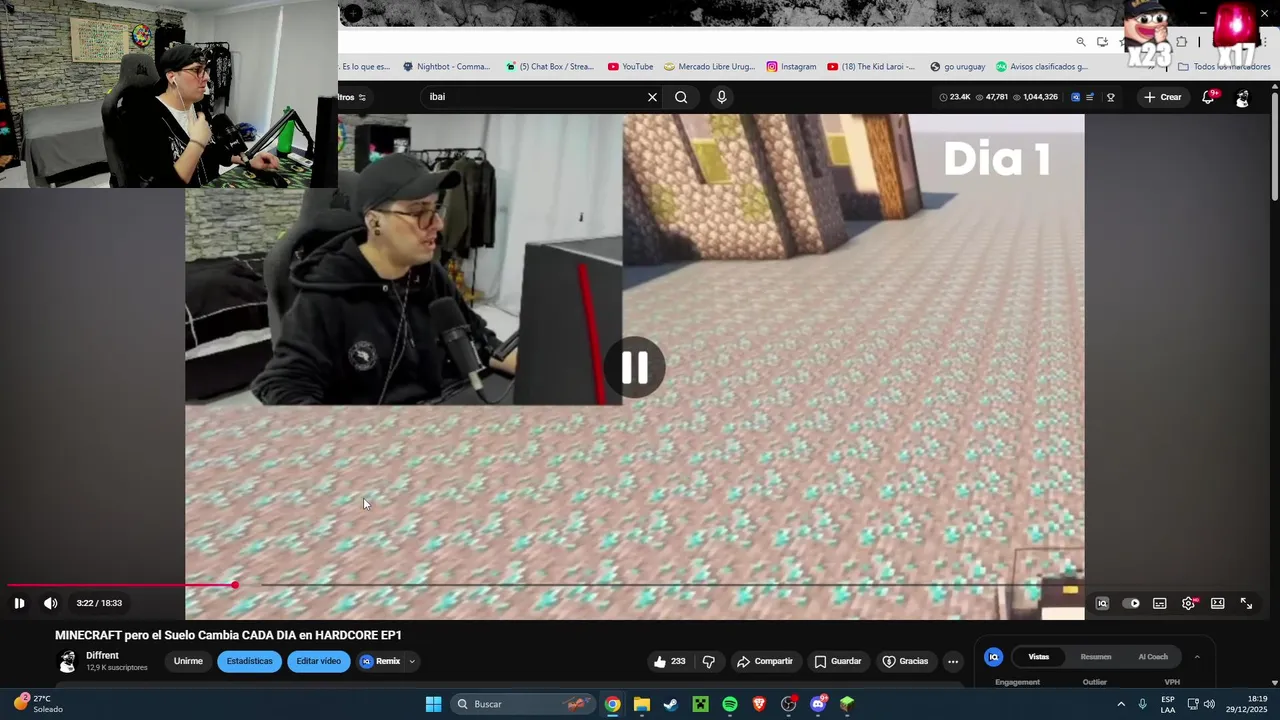Image resolution: width=1280 pixels, height=720 pixels.
Task: Switch to theater mode
Action: (1218, 603)
